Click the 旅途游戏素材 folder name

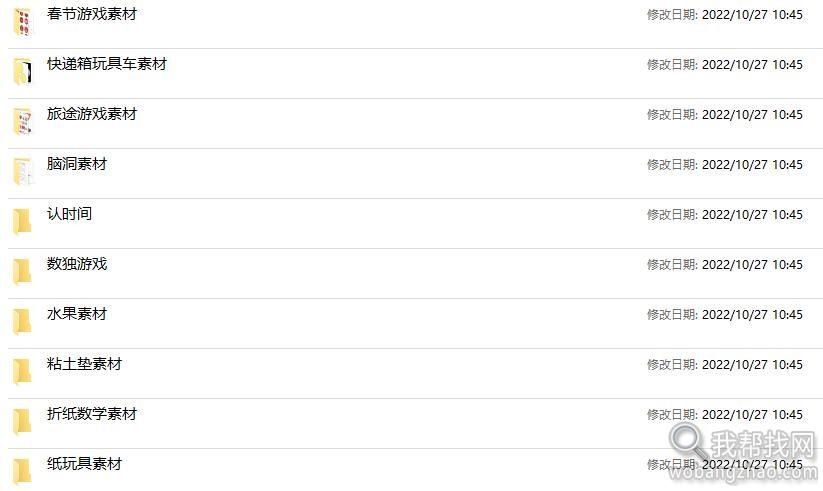pos(92,113)
